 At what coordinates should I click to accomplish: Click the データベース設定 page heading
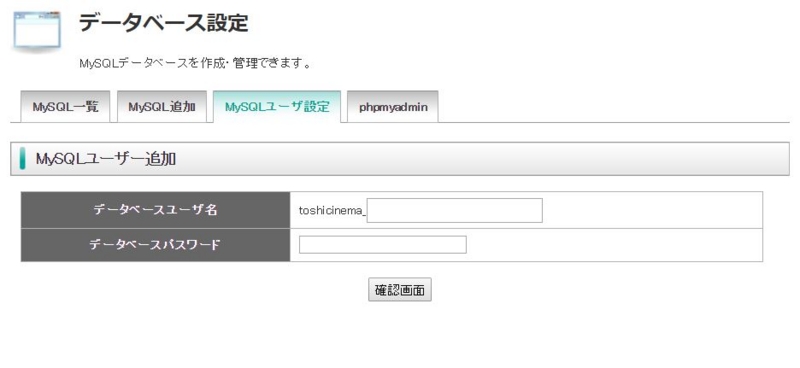click(163, 23)
